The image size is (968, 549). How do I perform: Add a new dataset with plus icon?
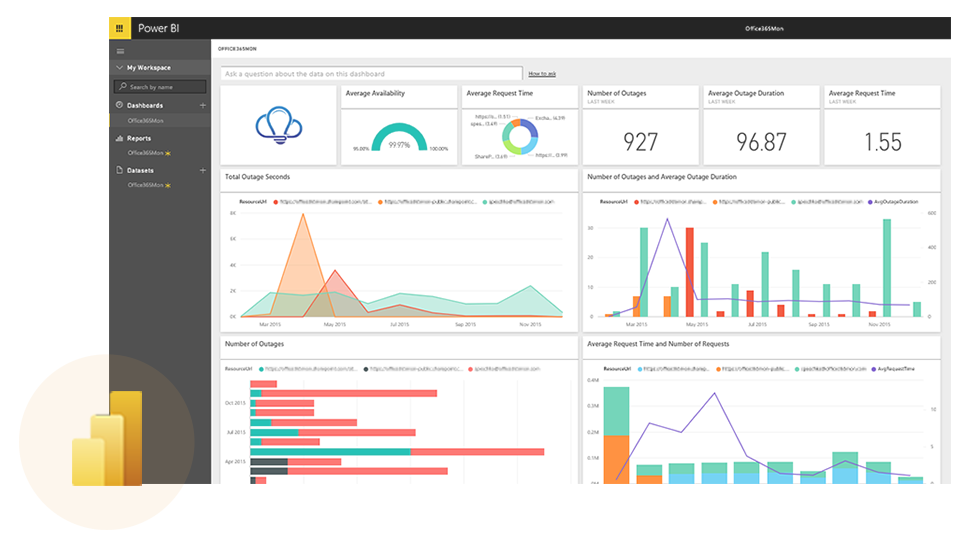pos(202,170)
